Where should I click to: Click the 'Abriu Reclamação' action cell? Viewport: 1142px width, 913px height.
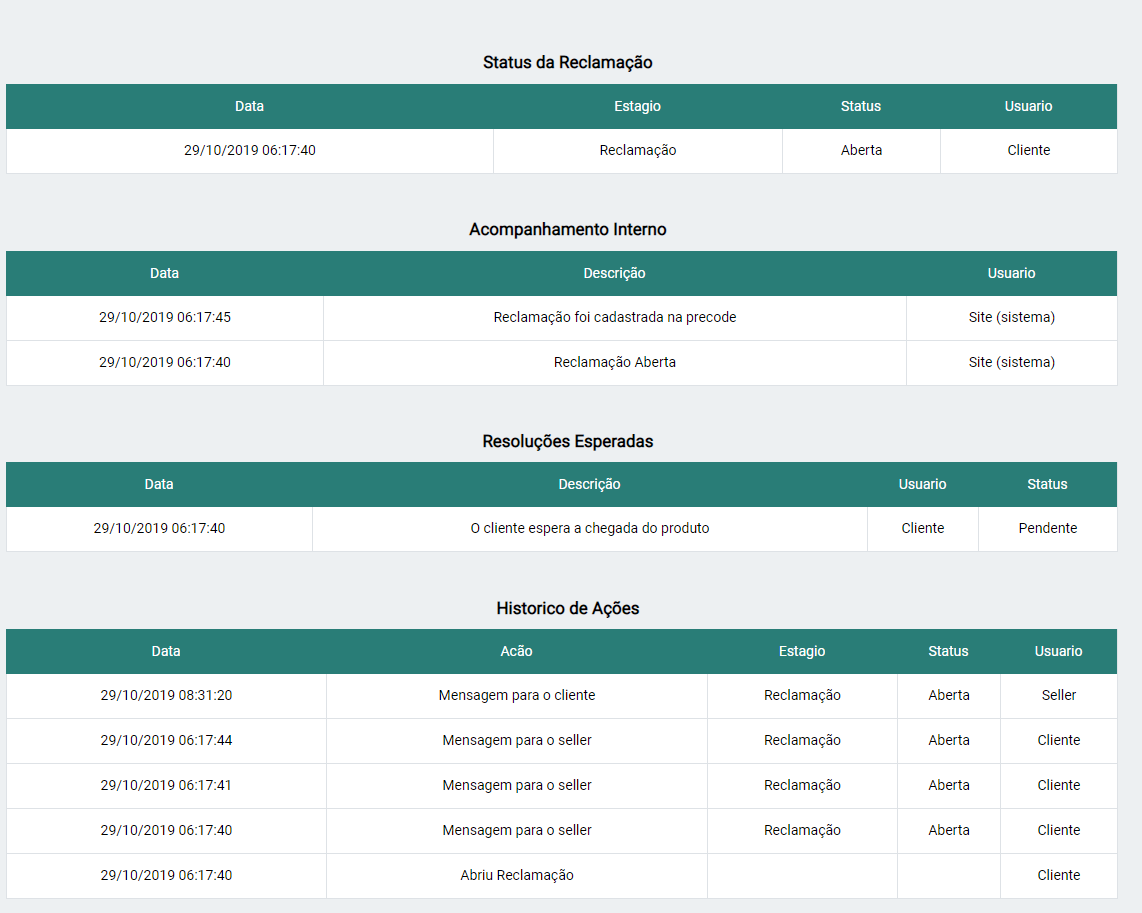[516, 876]
